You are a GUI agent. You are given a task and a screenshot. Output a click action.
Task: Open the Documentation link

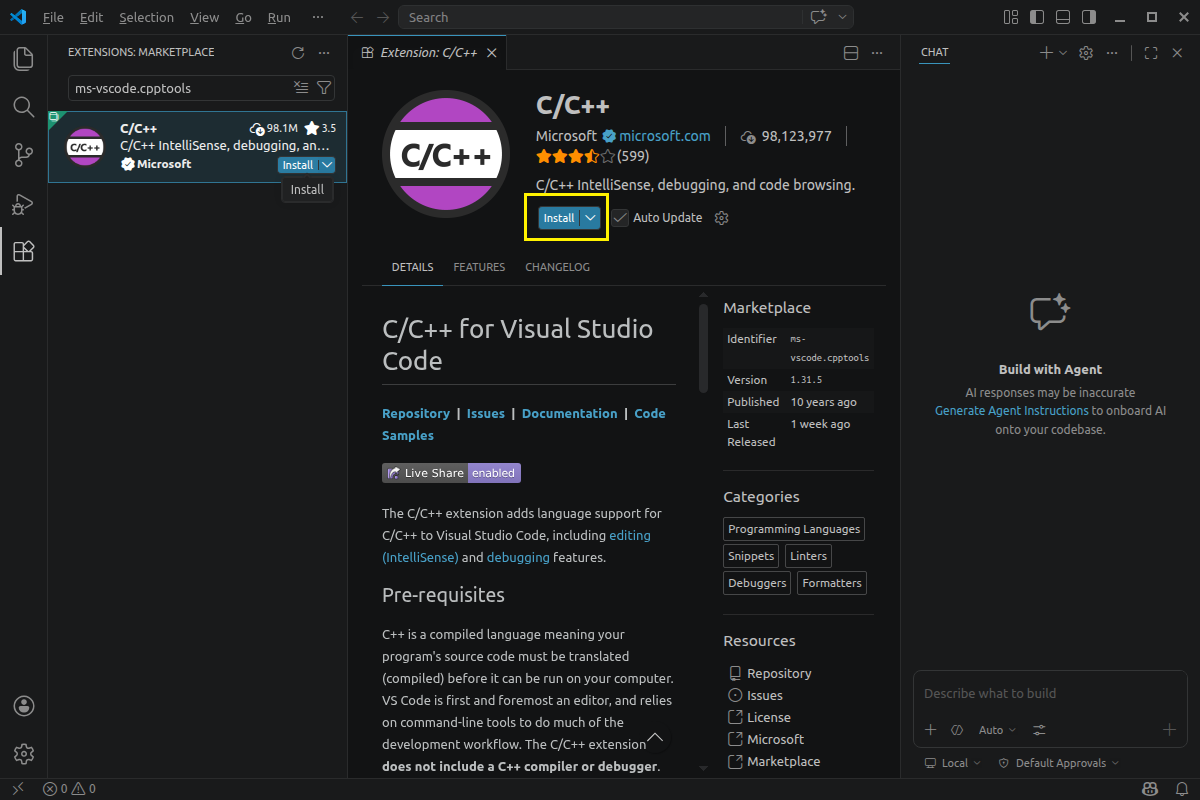tap(569, 413)
